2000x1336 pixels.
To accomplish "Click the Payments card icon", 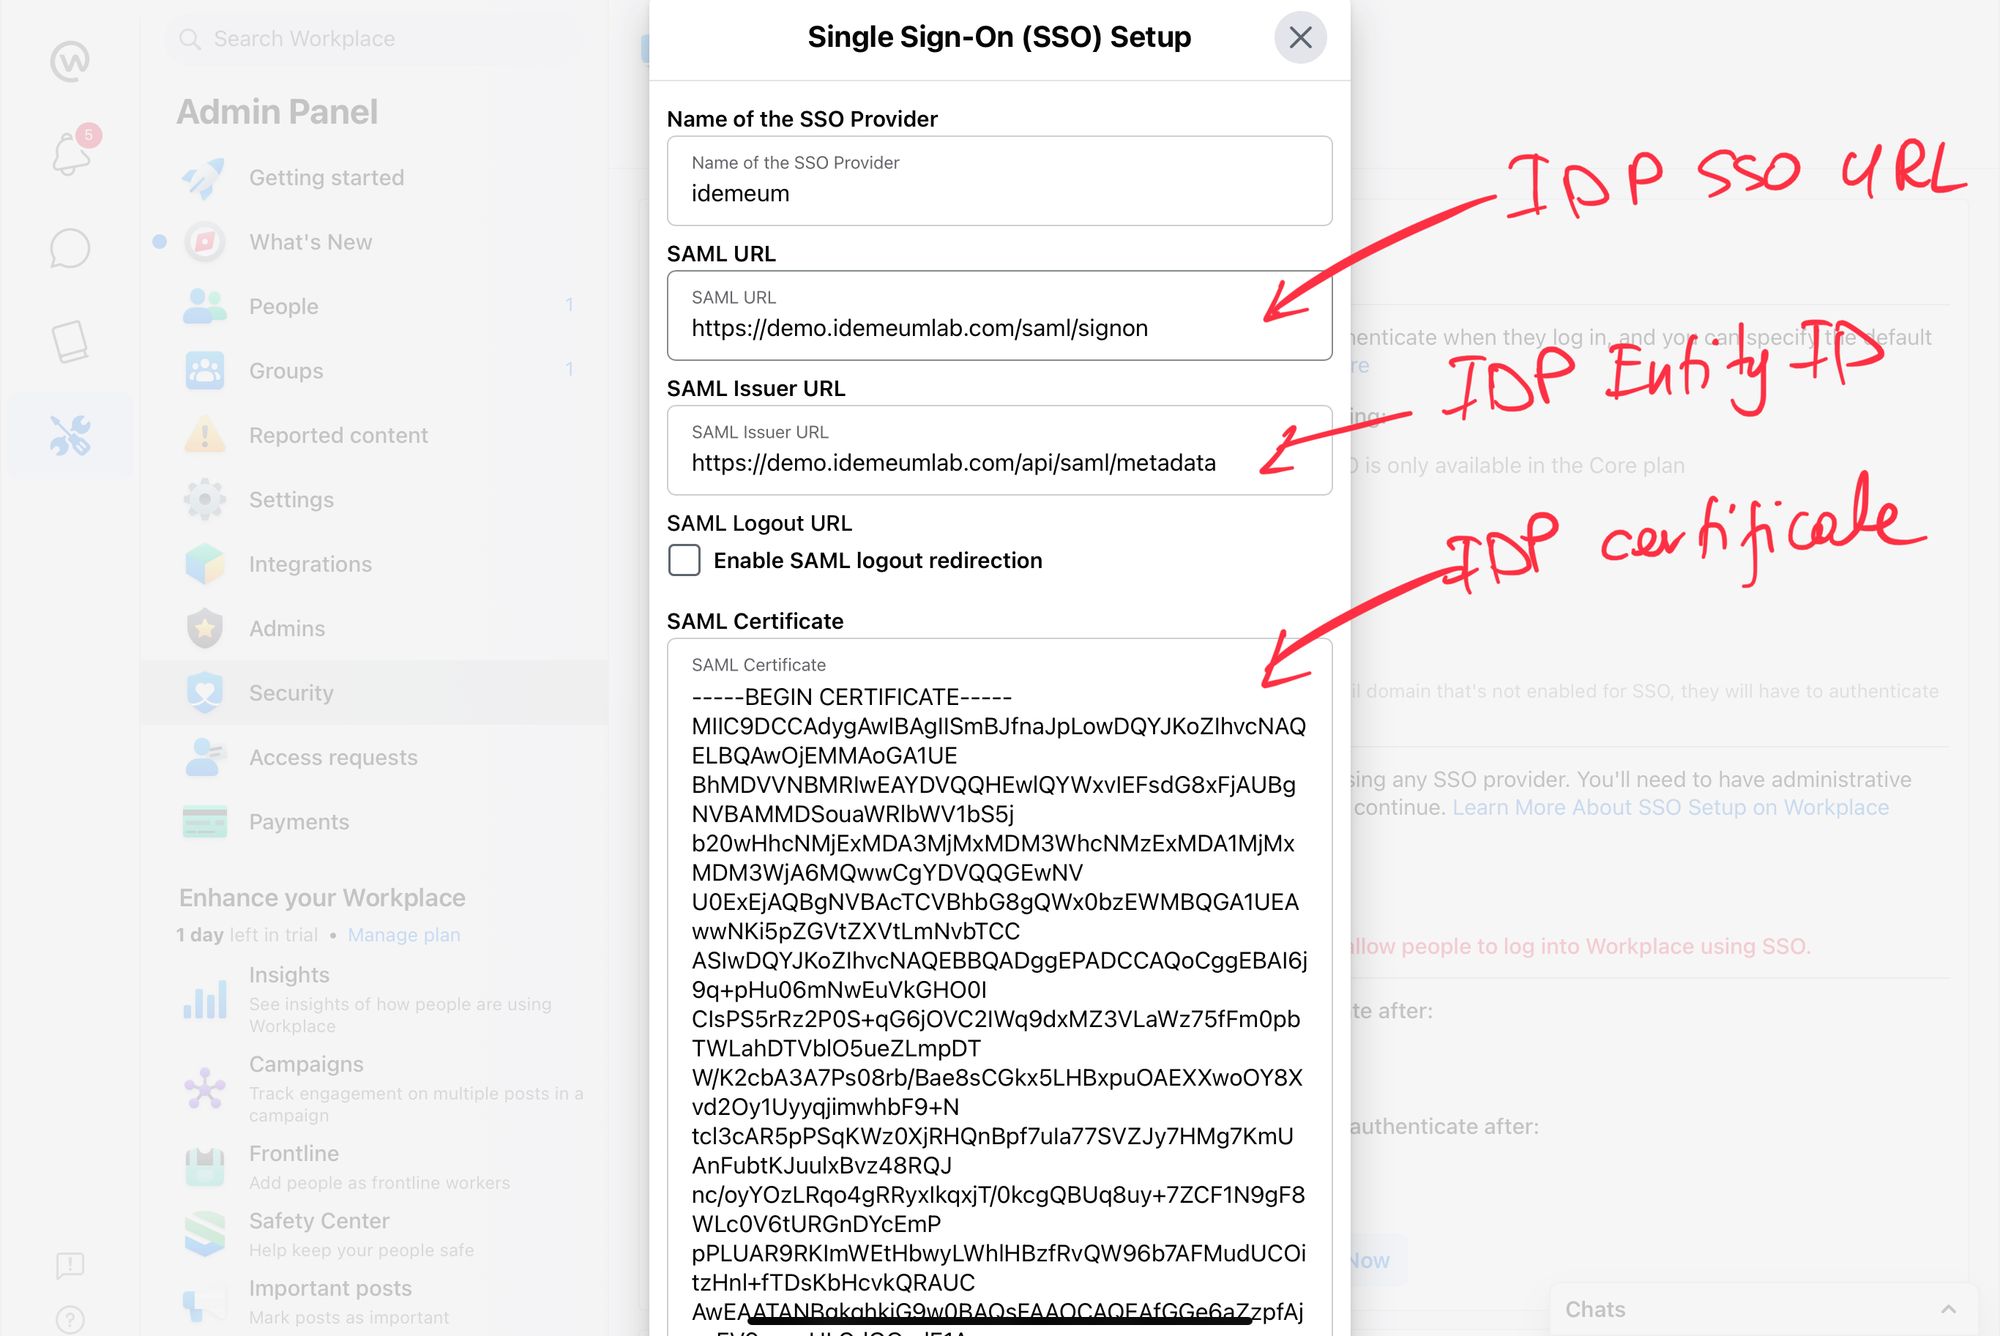I will coord(205,822).
